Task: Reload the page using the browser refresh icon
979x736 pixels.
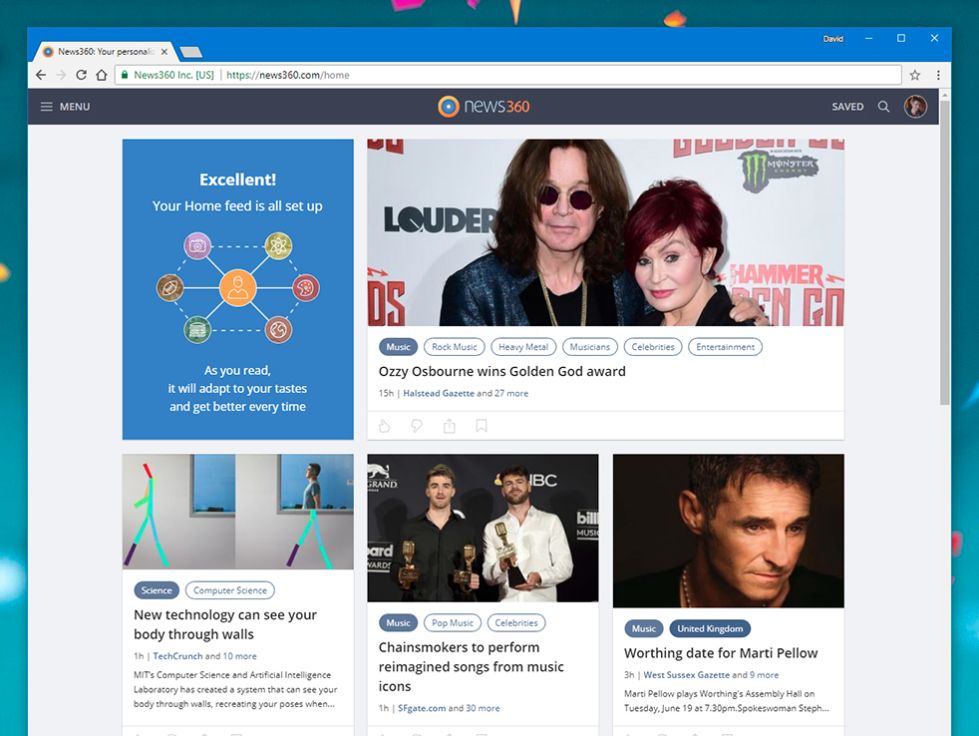Action: pos(81,75)
